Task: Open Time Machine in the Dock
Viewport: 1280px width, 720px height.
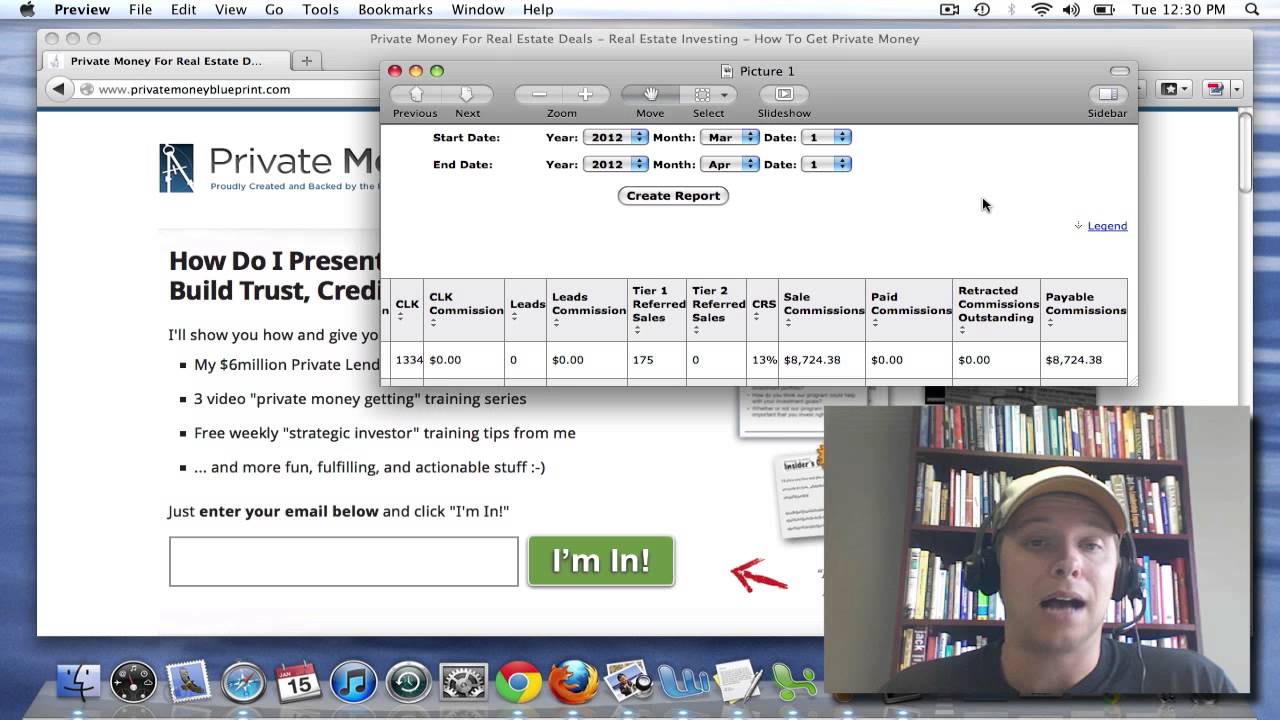Action: (x=408, y=683)
